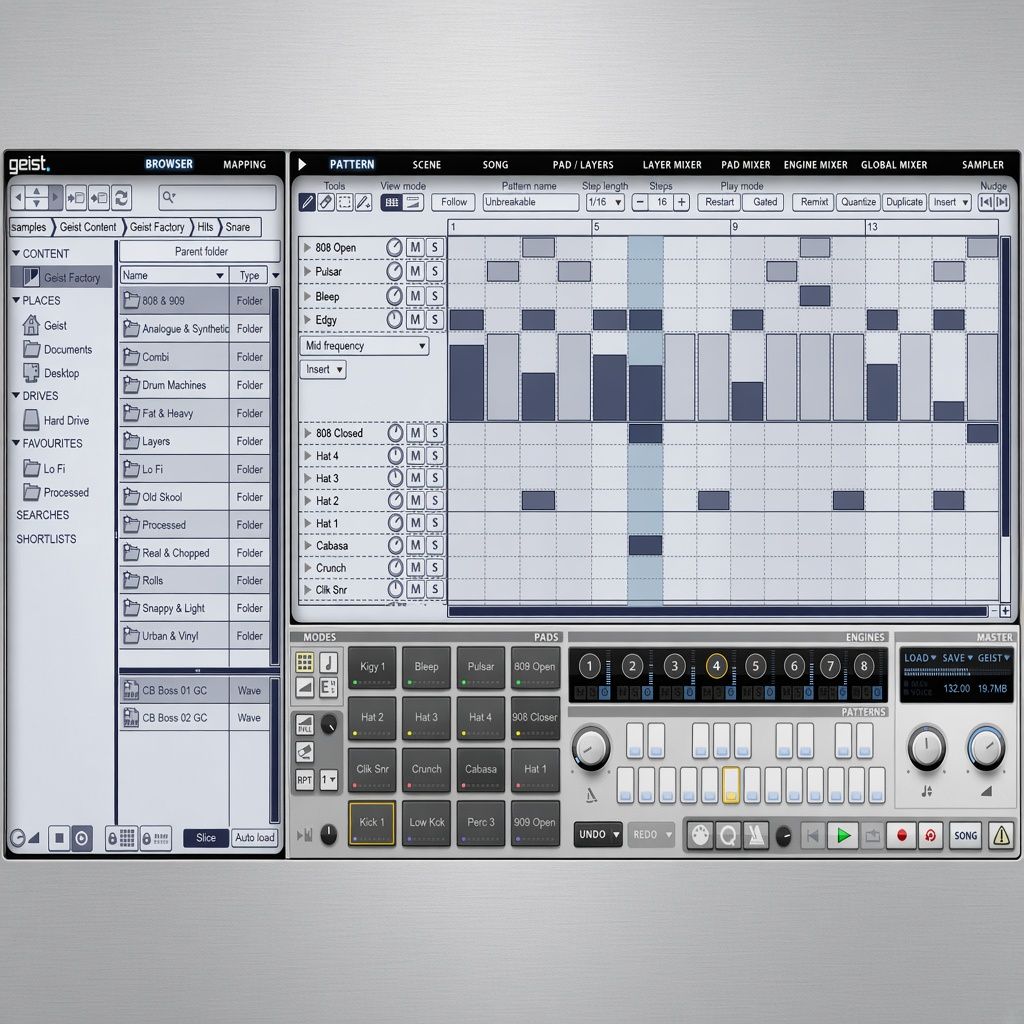Open the SAMPLER tab
1024x1024 pixels.
pos(983,165)
